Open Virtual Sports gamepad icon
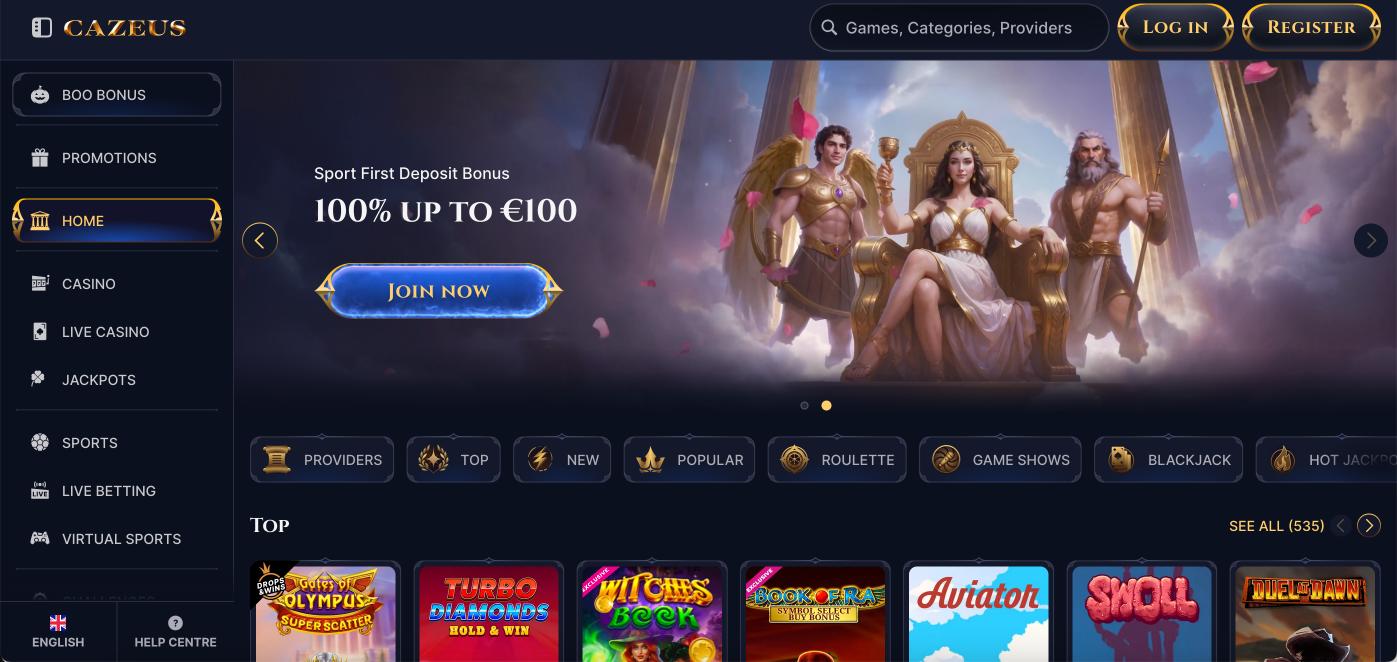This screenshot has width=1397, height=662. coord(40,539)
